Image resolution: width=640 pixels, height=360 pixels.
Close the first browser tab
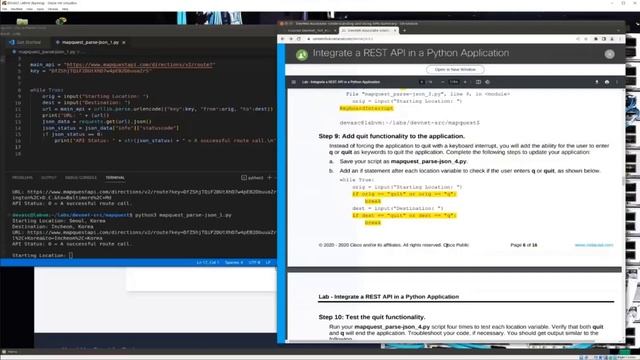coord(336,31)
